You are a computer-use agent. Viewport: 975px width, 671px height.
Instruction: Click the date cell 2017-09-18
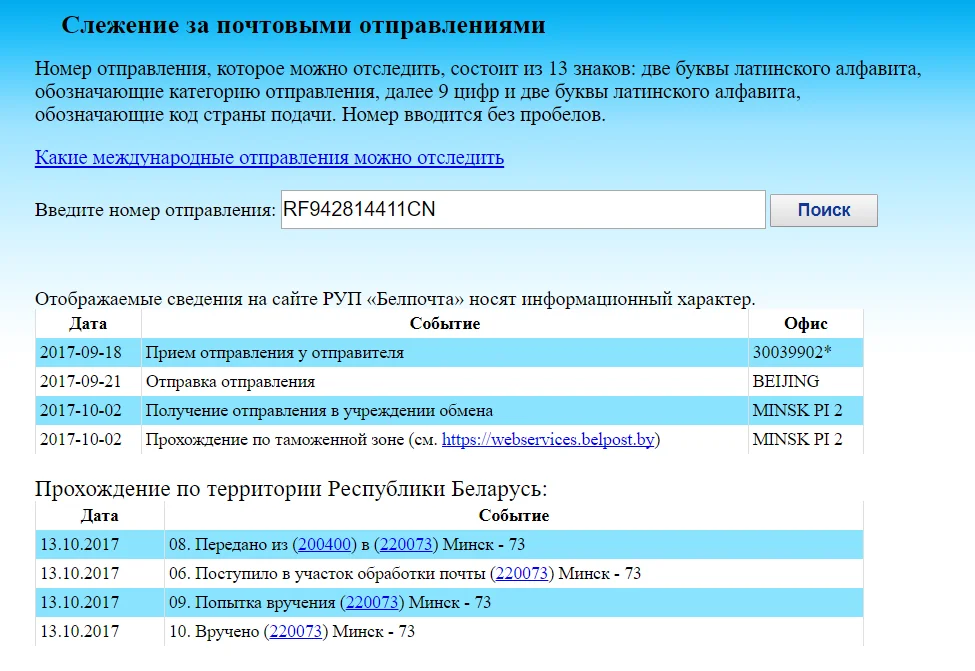point(81,353)
